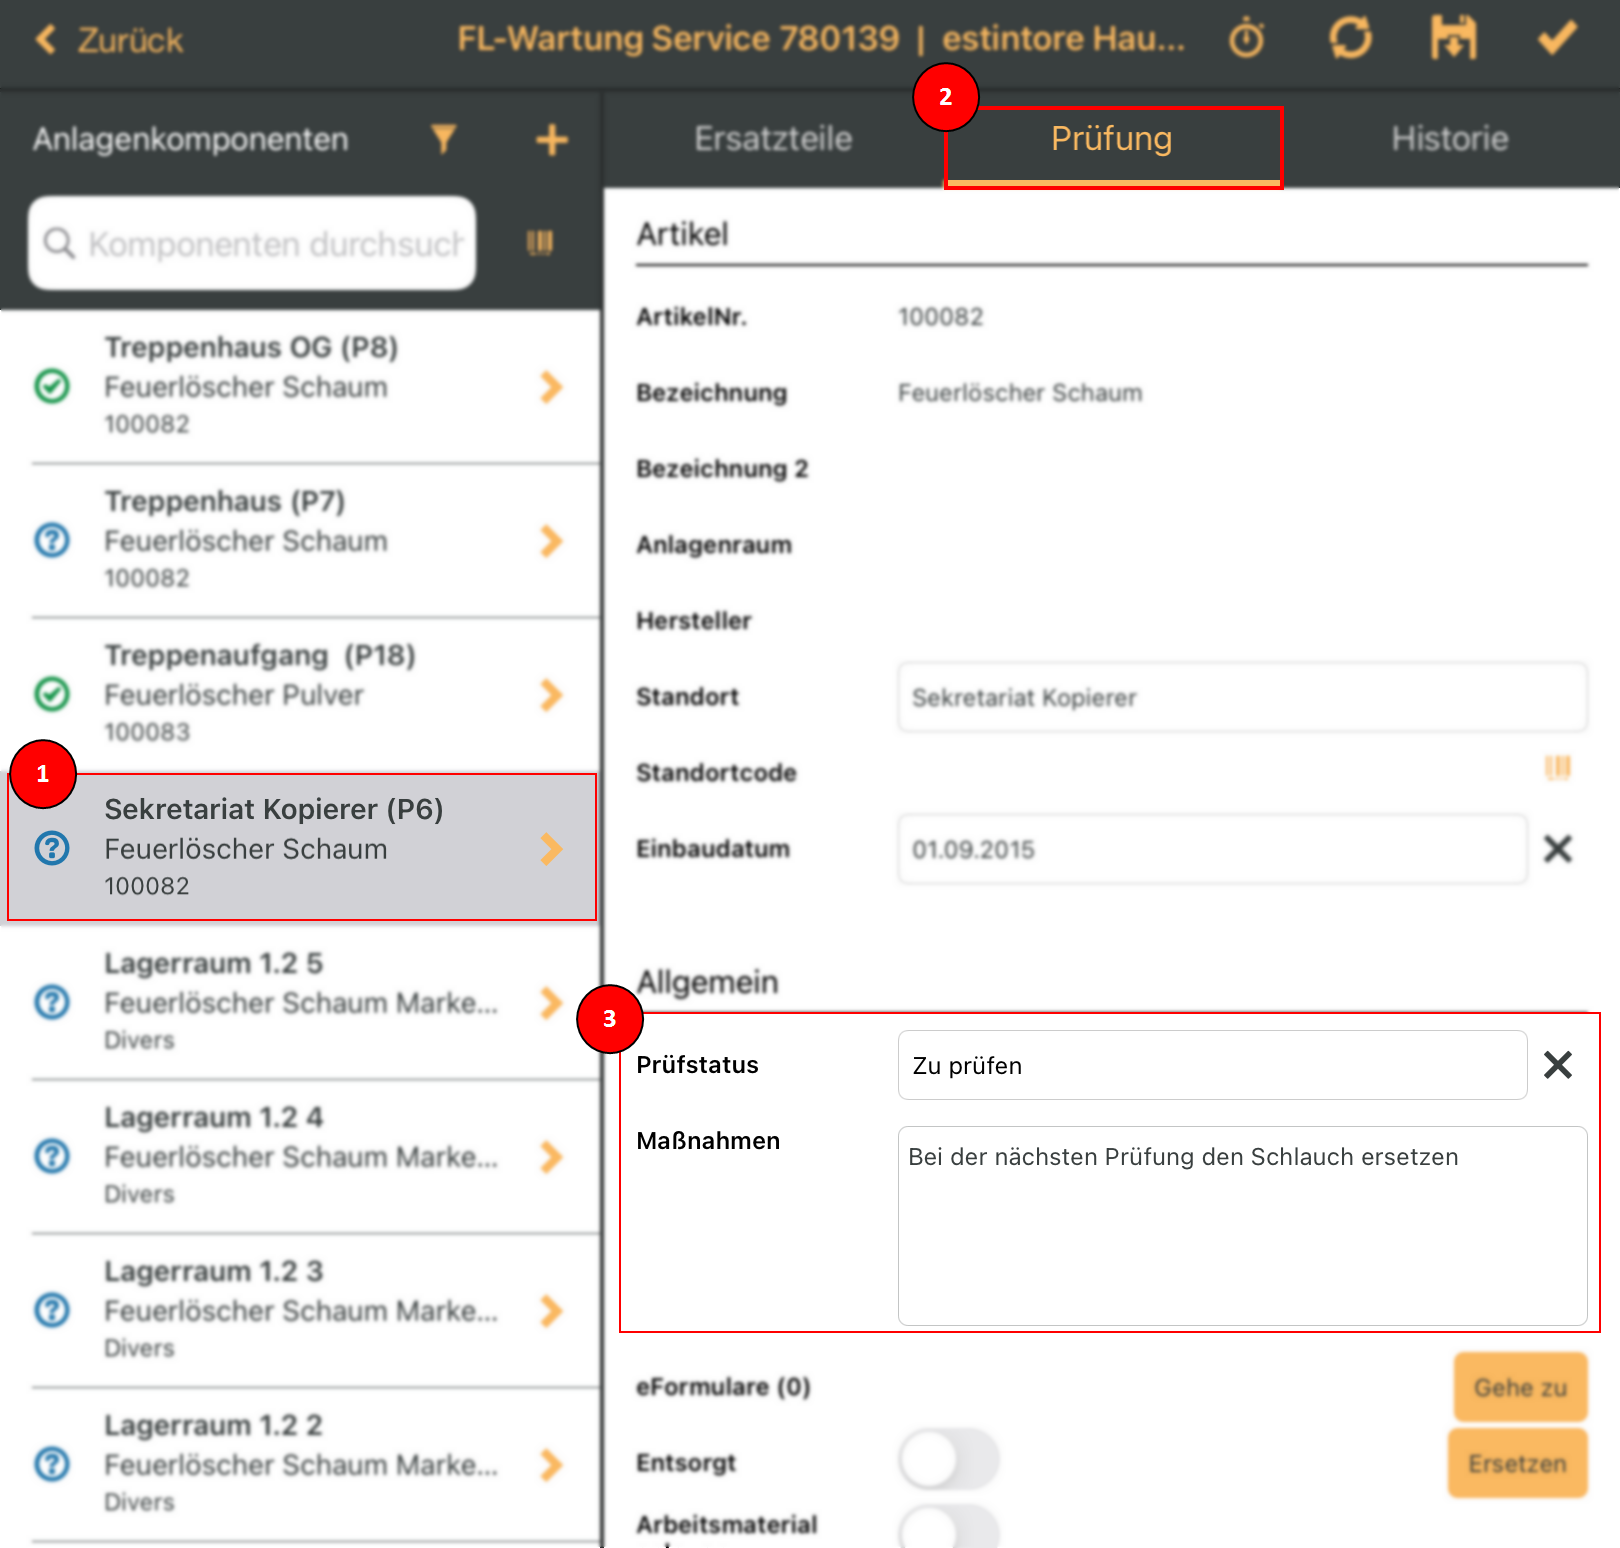Go back using the Zurück button
Image resolution: width=1620 pixels, height=1548 pixels.
coord(110,40)
